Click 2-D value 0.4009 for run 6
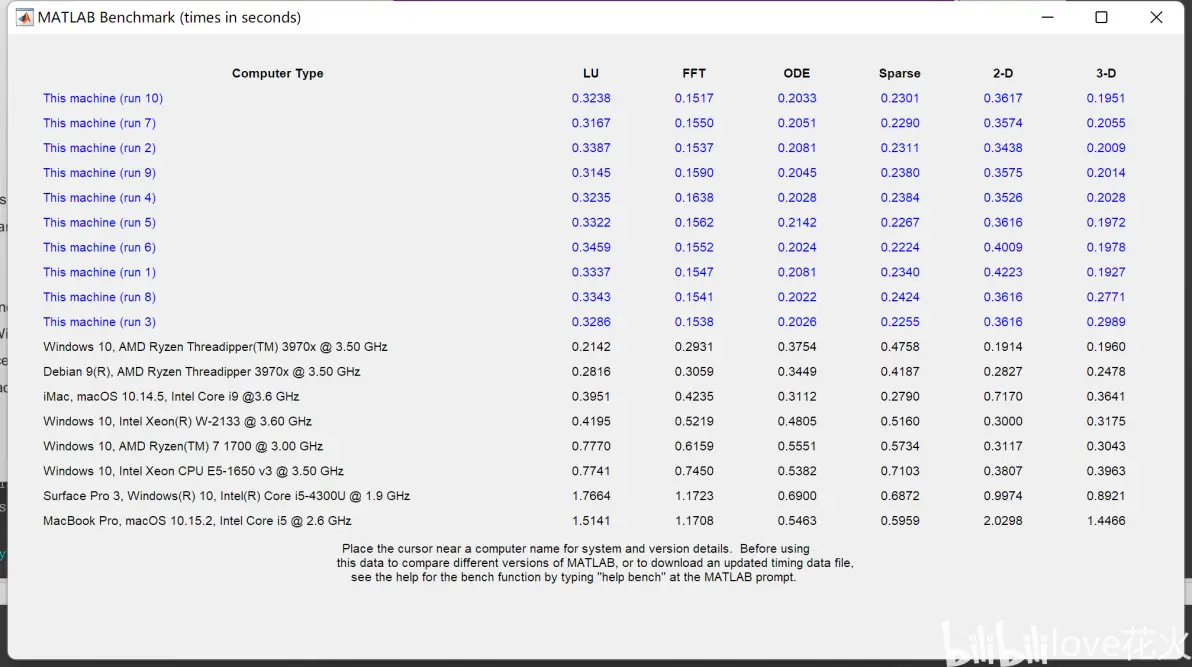Screen dimensions: 1192x667 click(x=1003, y=247)
